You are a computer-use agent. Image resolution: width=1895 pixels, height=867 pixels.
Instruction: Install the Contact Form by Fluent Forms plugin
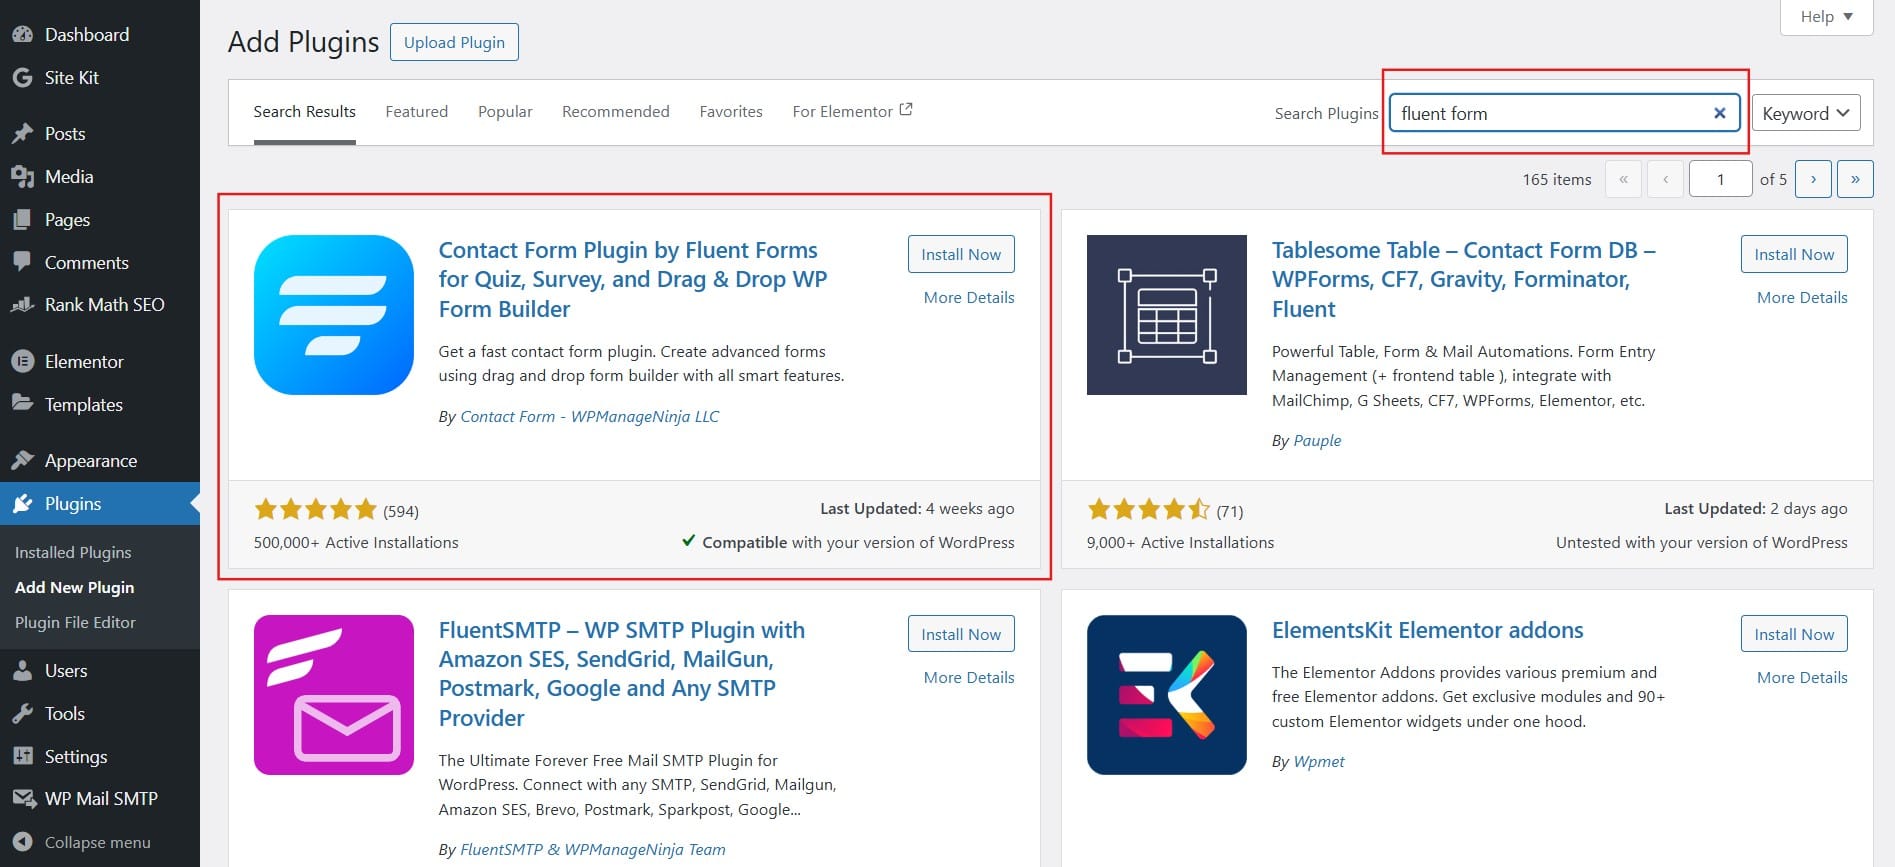[961, 254]
